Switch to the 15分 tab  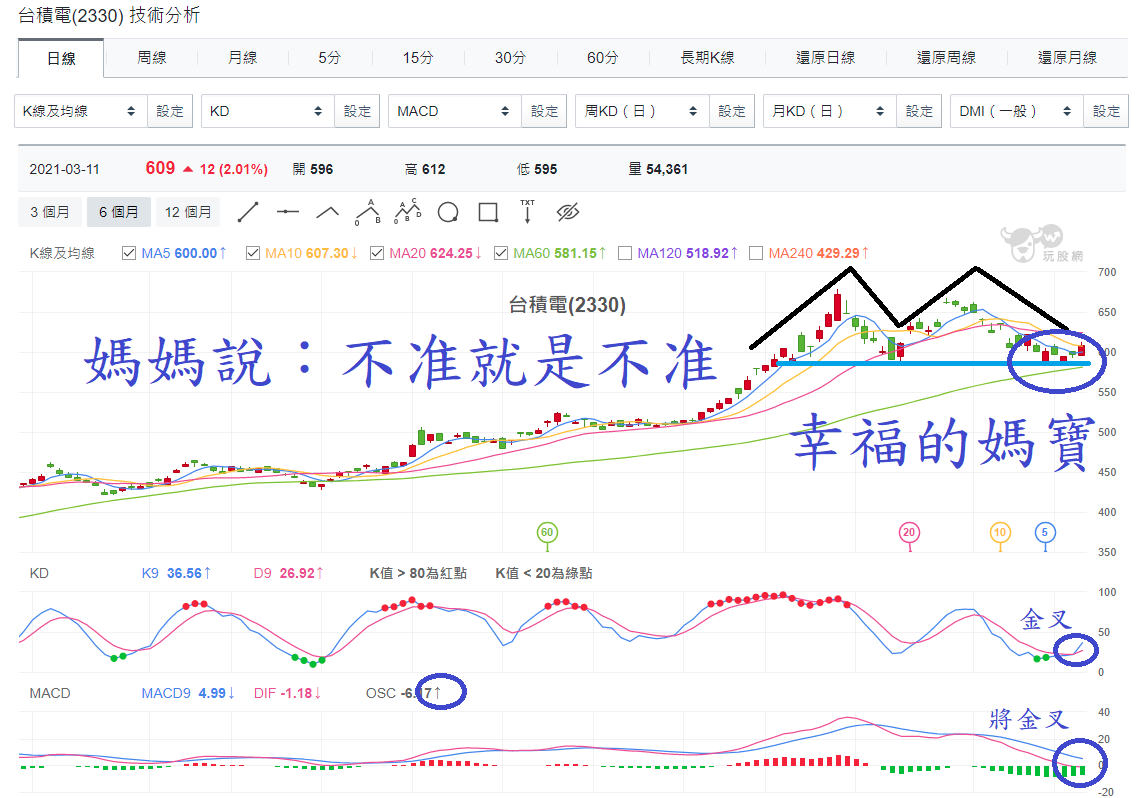point(418,57)
